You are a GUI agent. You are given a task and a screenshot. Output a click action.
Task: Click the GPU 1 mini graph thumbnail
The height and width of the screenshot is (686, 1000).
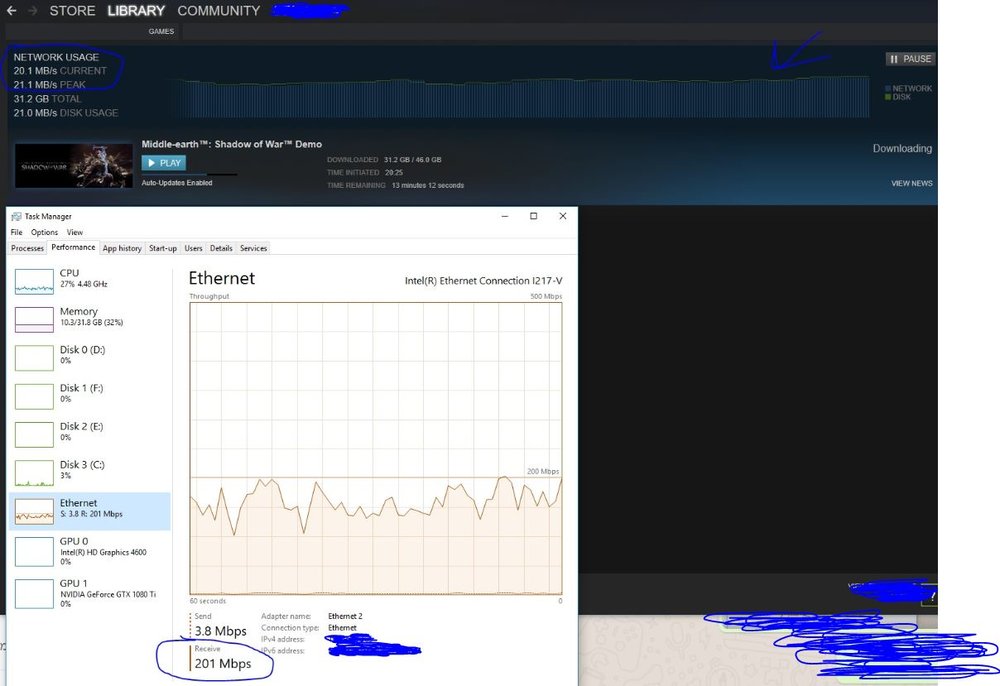(x=34, y=594)
